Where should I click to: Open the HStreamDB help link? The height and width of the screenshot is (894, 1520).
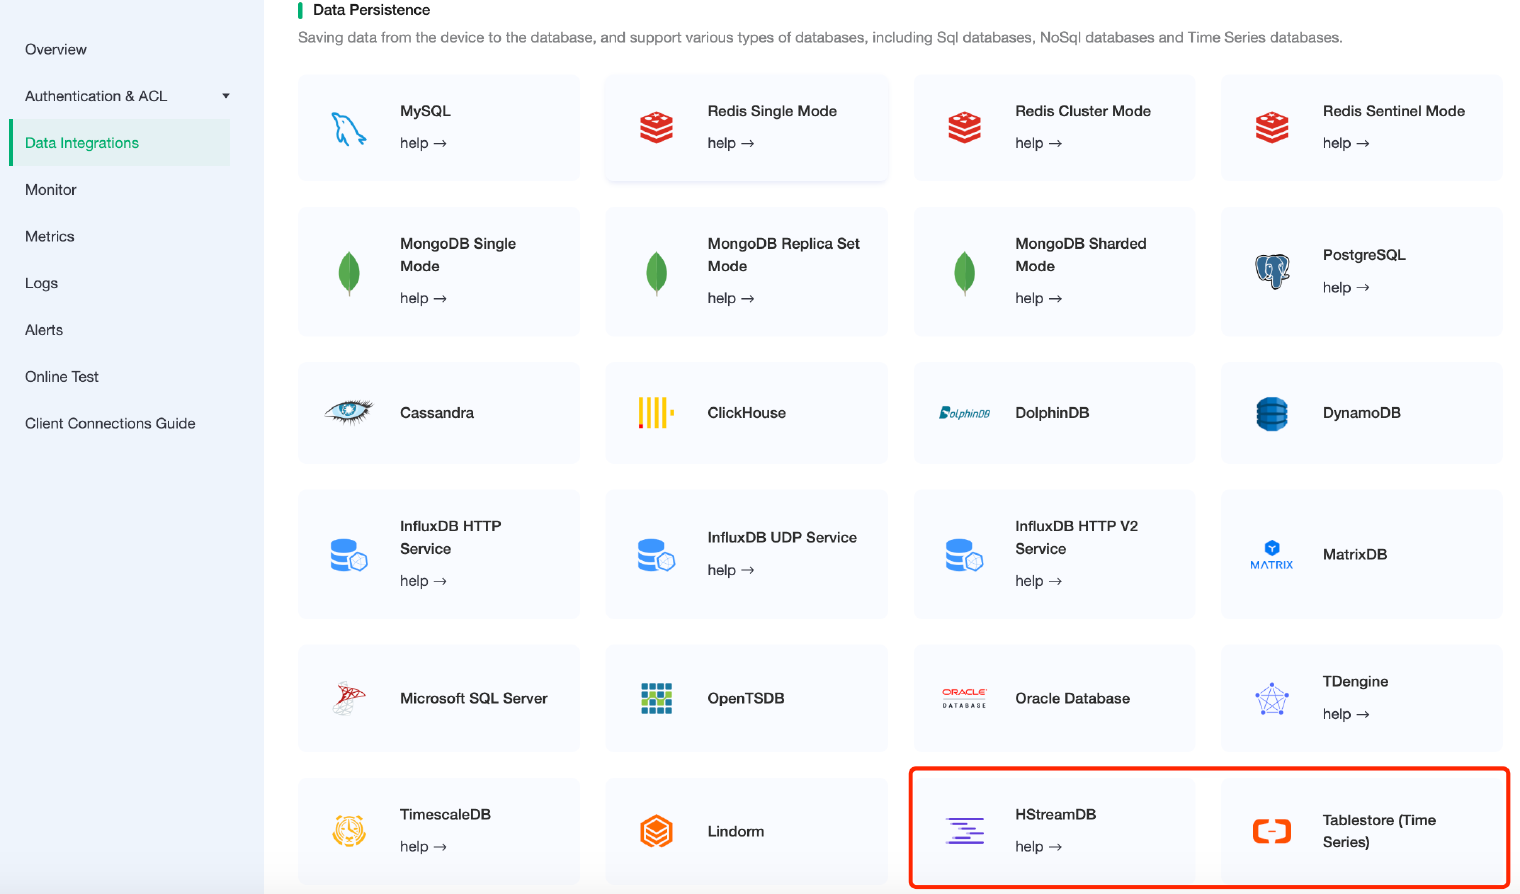click(x=1038, y=846)
